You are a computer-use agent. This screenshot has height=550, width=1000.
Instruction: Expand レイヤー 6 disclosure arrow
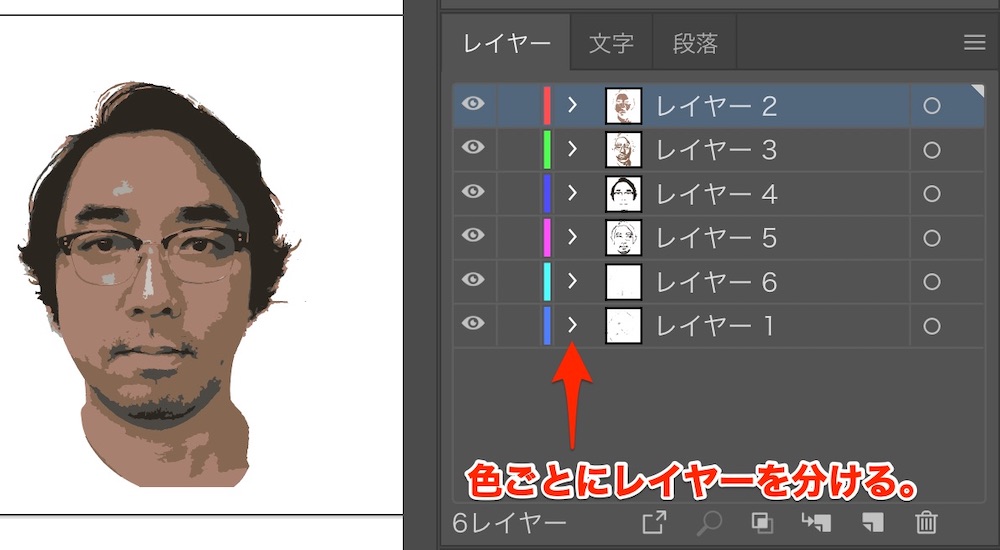(x=573, y=281)
